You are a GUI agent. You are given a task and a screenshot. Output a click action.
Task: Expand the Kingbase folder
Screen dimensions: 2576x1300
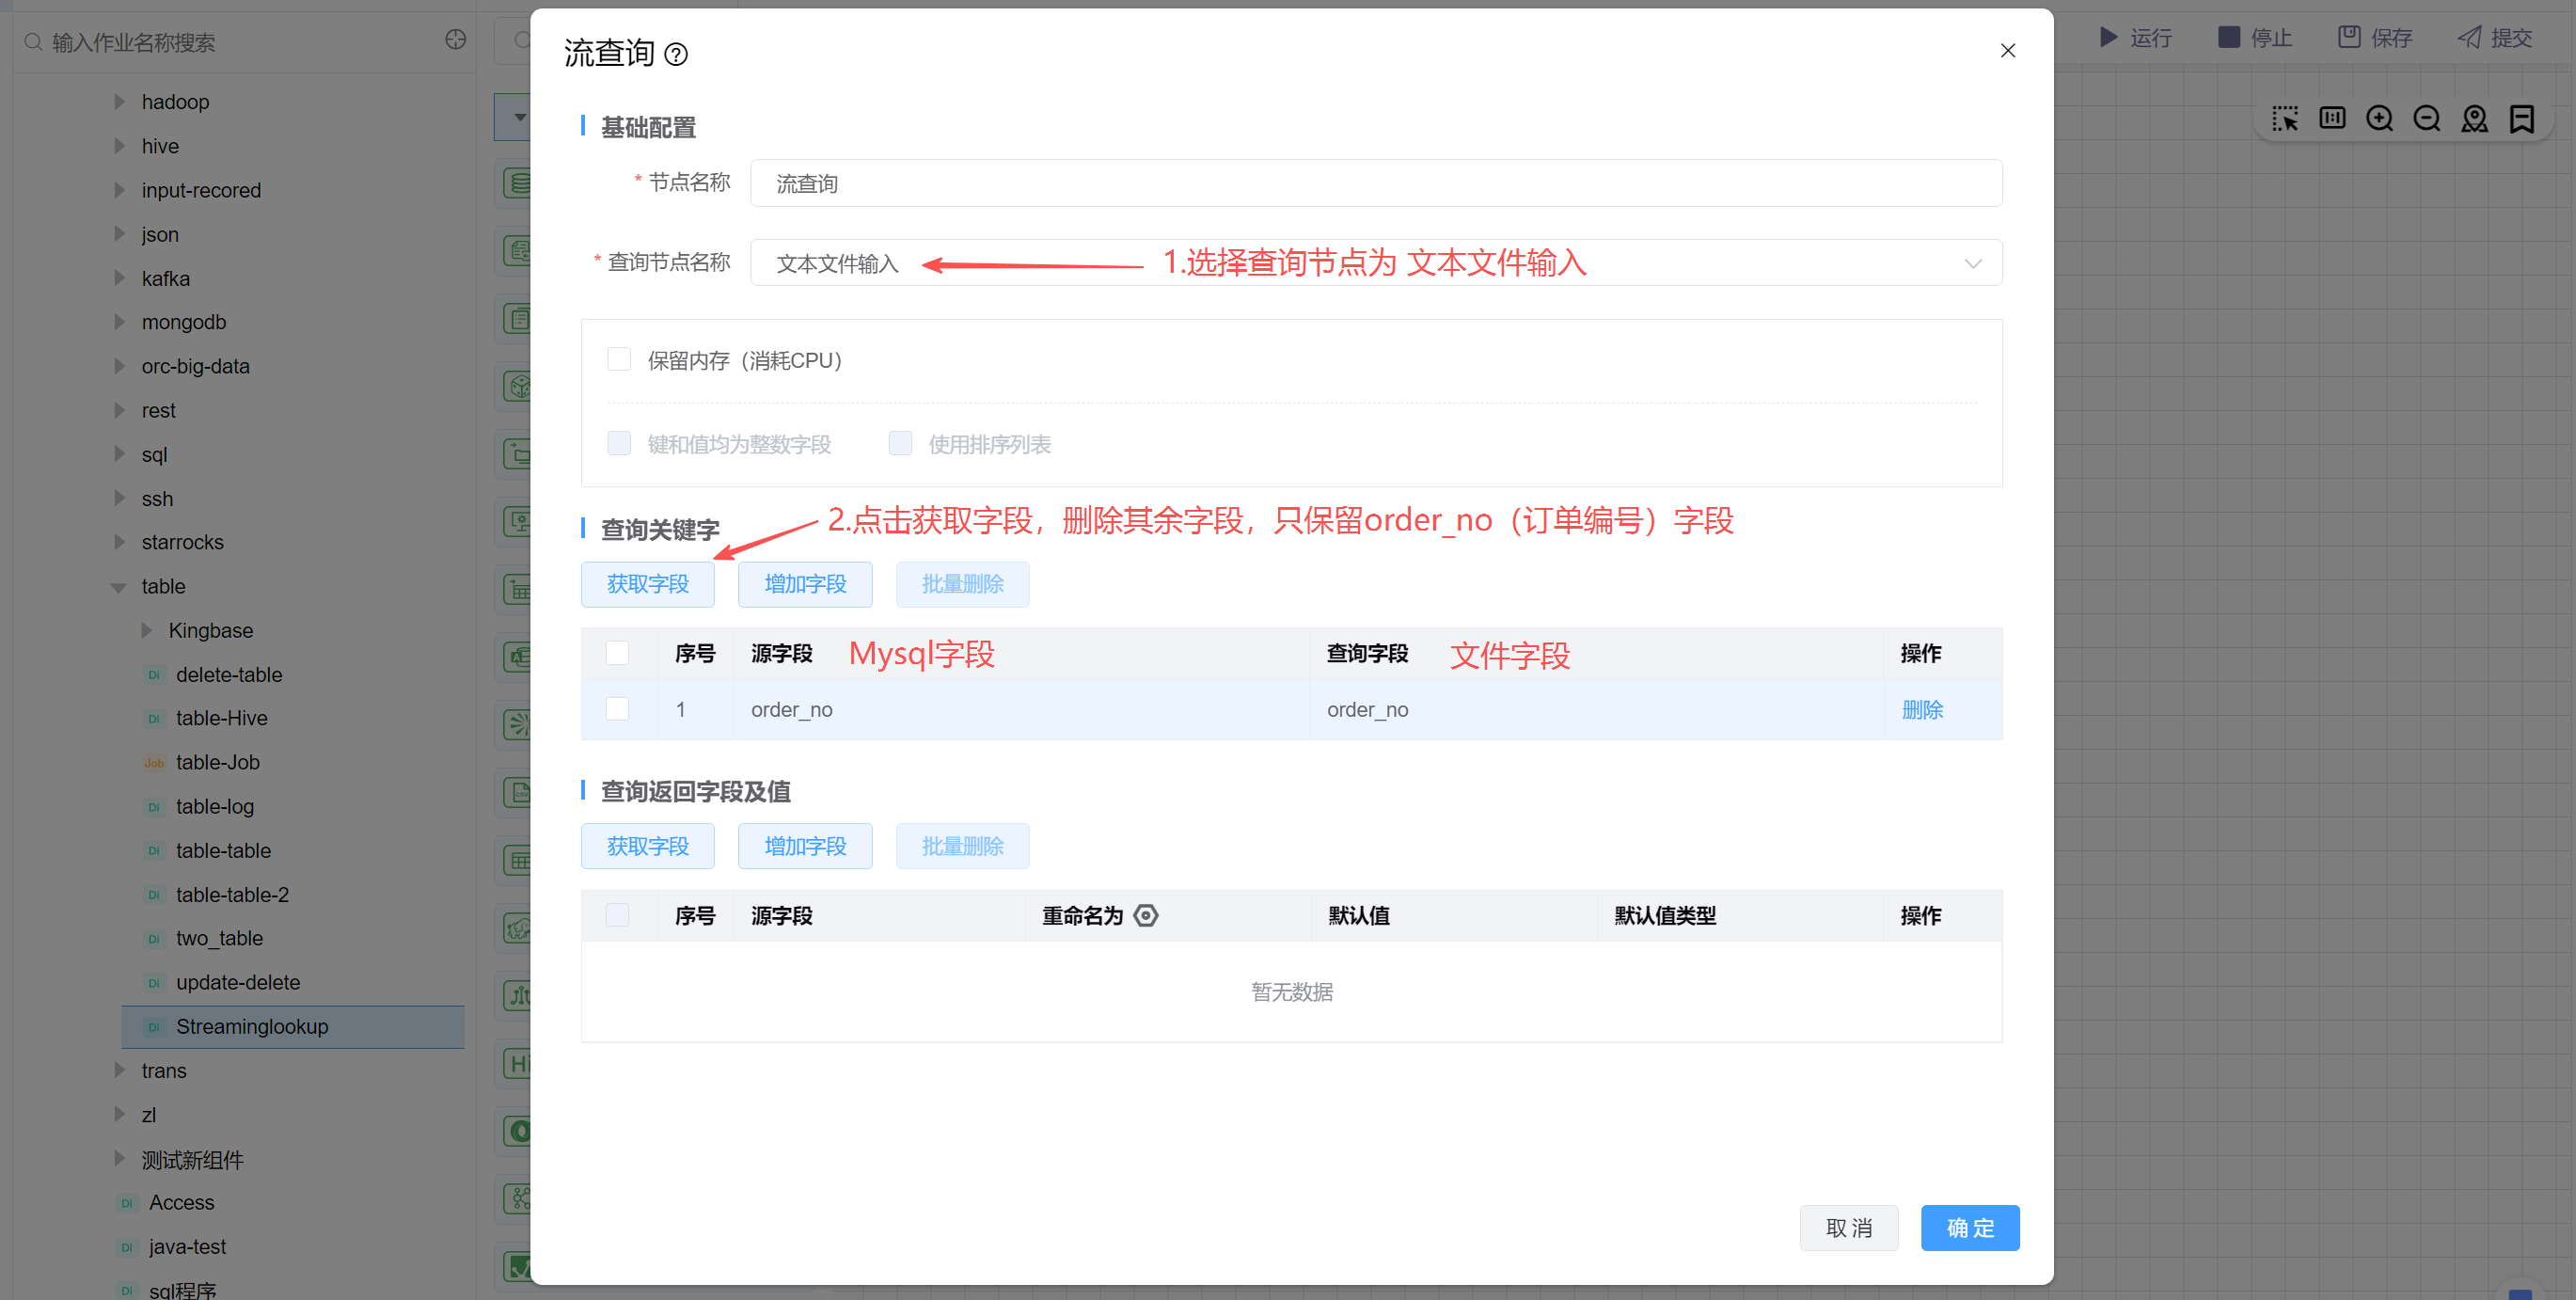click(147, 630)
